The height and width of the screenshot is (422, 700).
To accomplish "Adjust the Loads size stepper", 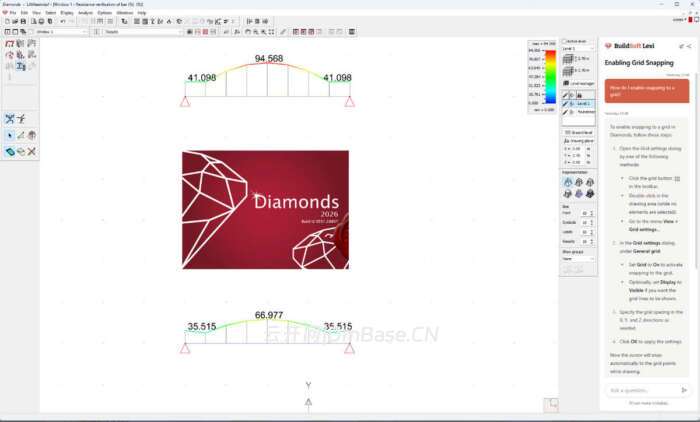I will tap(592, 232).
